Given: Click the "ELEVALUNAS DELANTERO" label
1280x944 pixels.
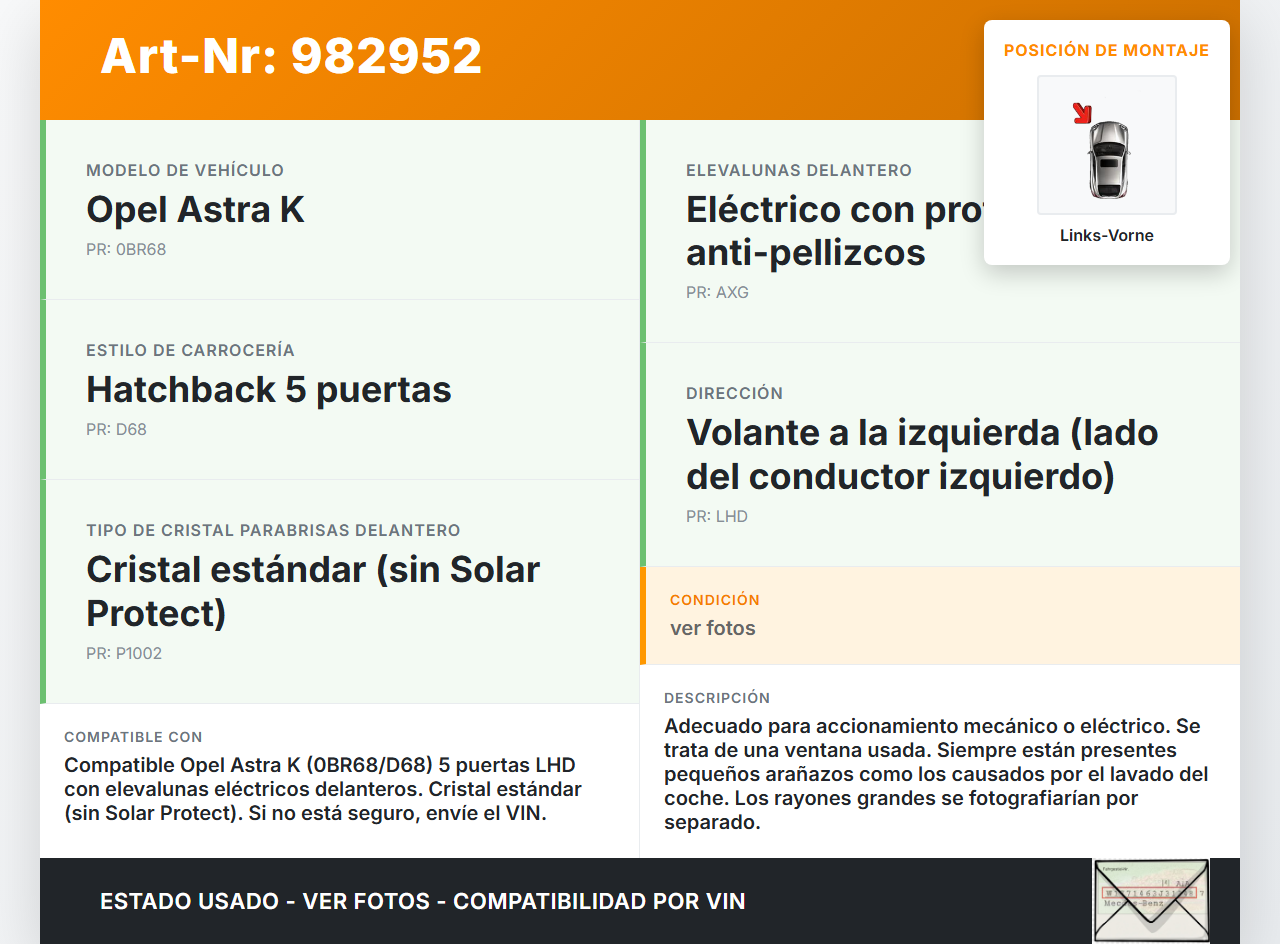Looking at the screenshot, I should 799,171.
